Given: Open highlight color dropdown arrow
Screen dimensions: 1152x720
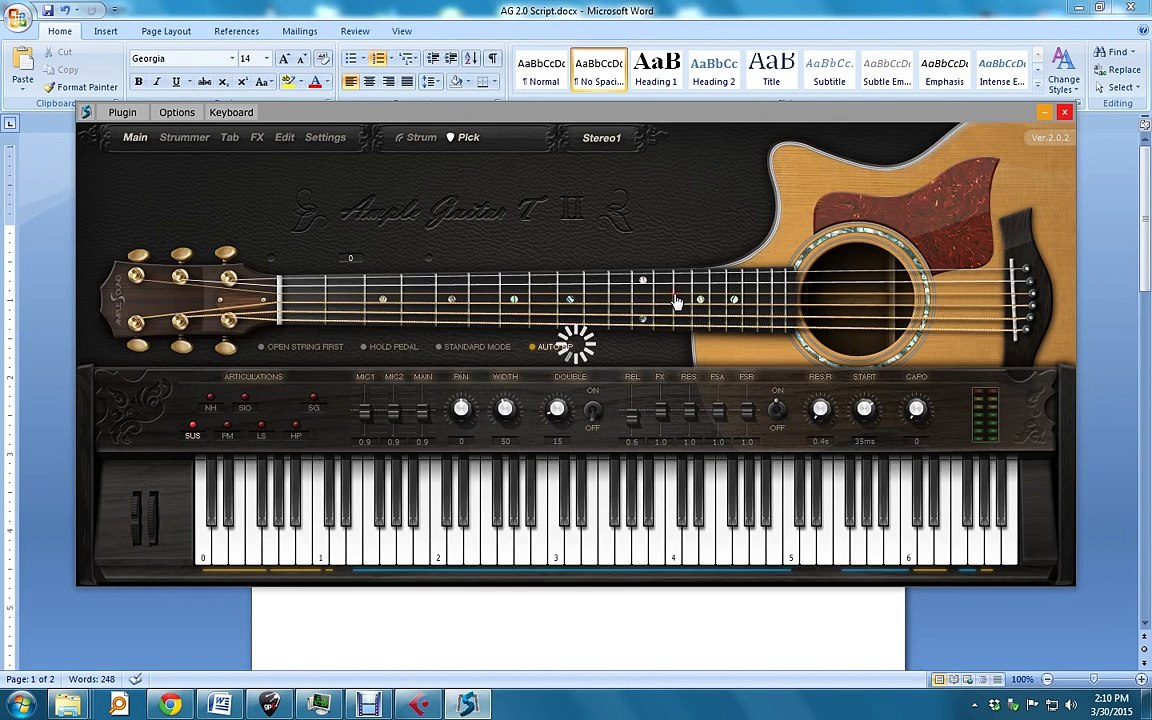Looking at the screenshot, I should point(302,82).
